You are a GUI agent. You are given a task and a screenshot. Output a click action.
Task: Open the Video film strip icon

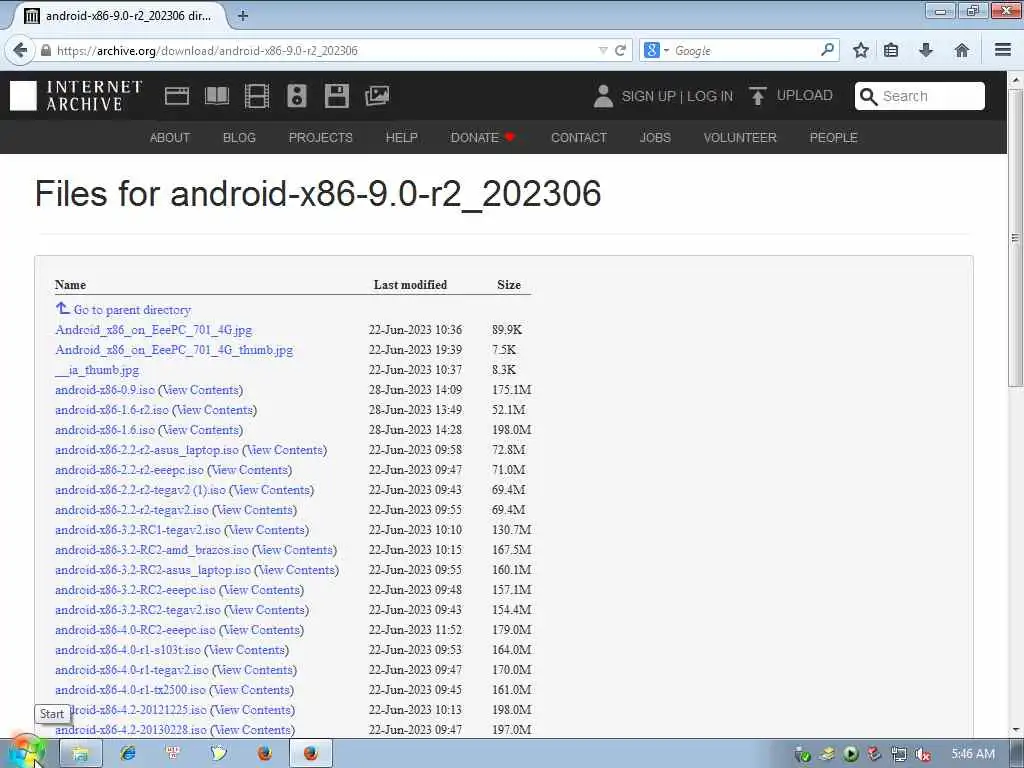tap(257, 96)
